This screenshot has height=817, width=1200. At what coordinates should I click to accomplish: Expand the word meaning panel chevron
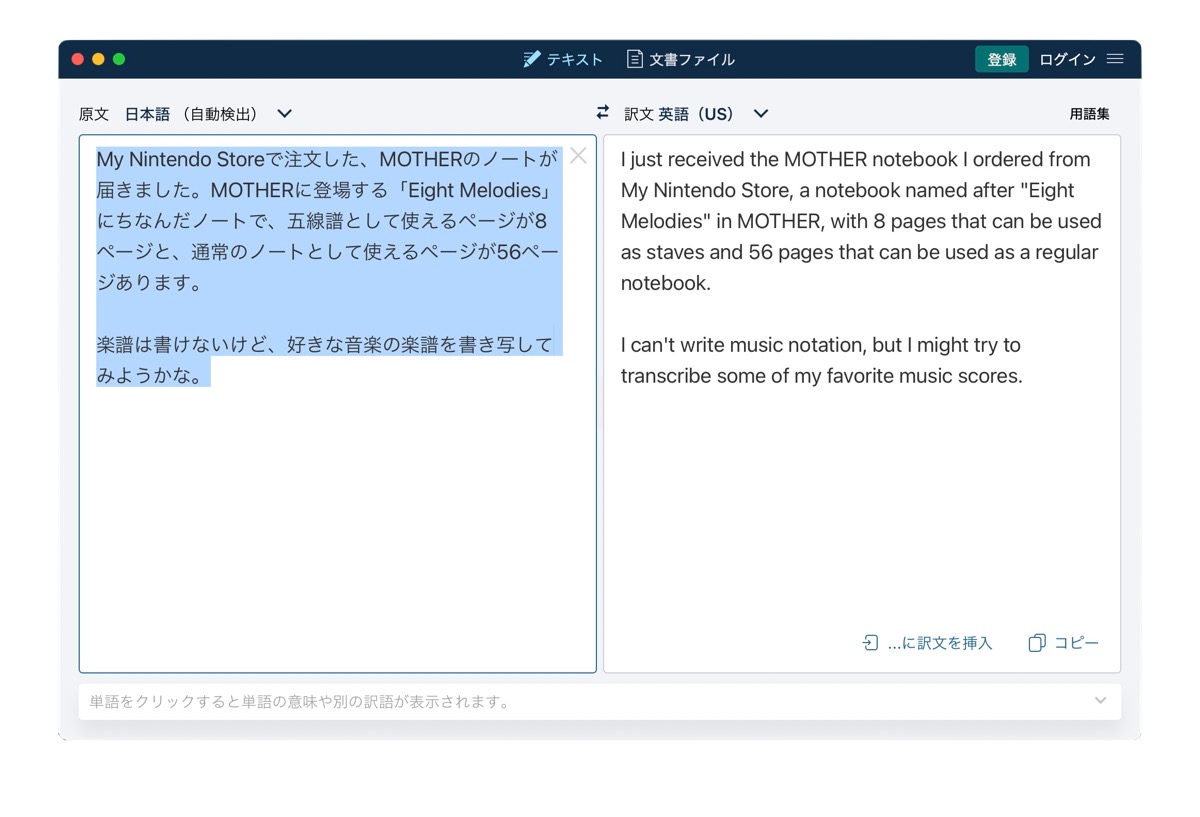(x=1100, y=701)
